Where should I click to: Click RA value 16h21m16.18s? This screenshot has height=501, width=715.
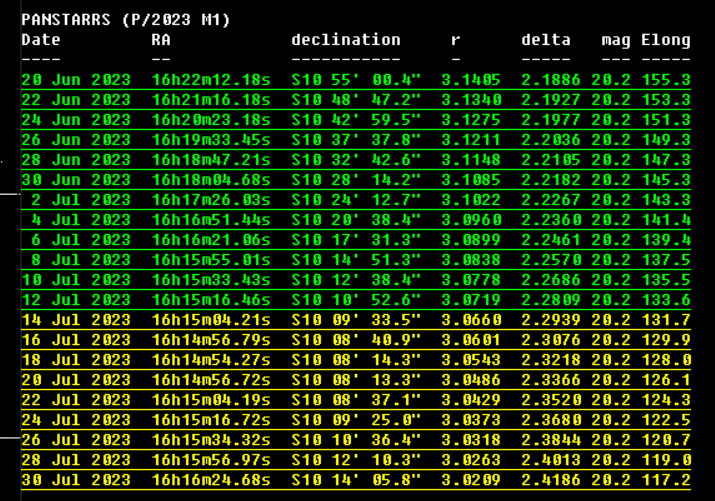pos(211,99)
